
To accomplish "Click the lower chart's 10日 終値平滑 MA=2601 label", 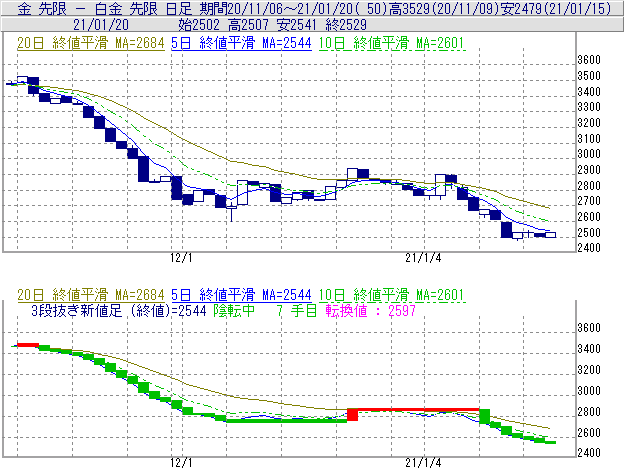I will [x=392, y=295].
